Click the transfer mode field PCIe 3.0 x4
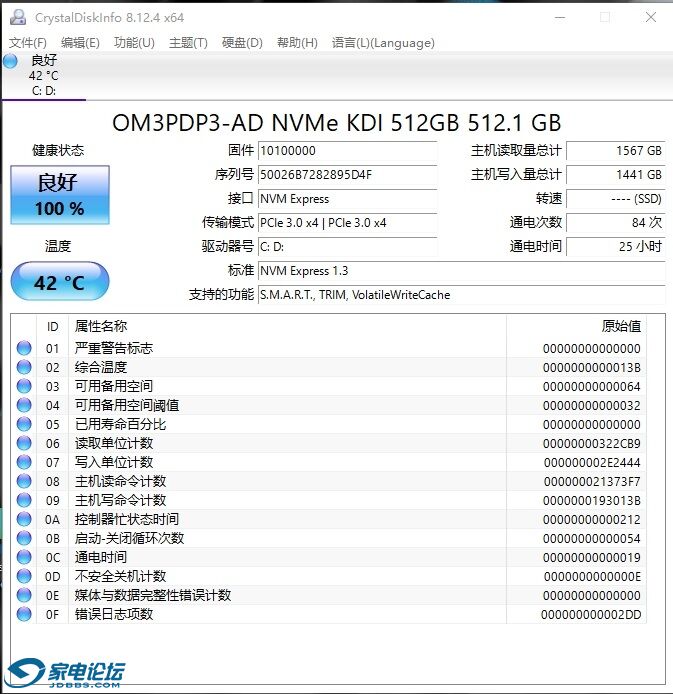The image size is (673, 694). click(x=348, y=223)
